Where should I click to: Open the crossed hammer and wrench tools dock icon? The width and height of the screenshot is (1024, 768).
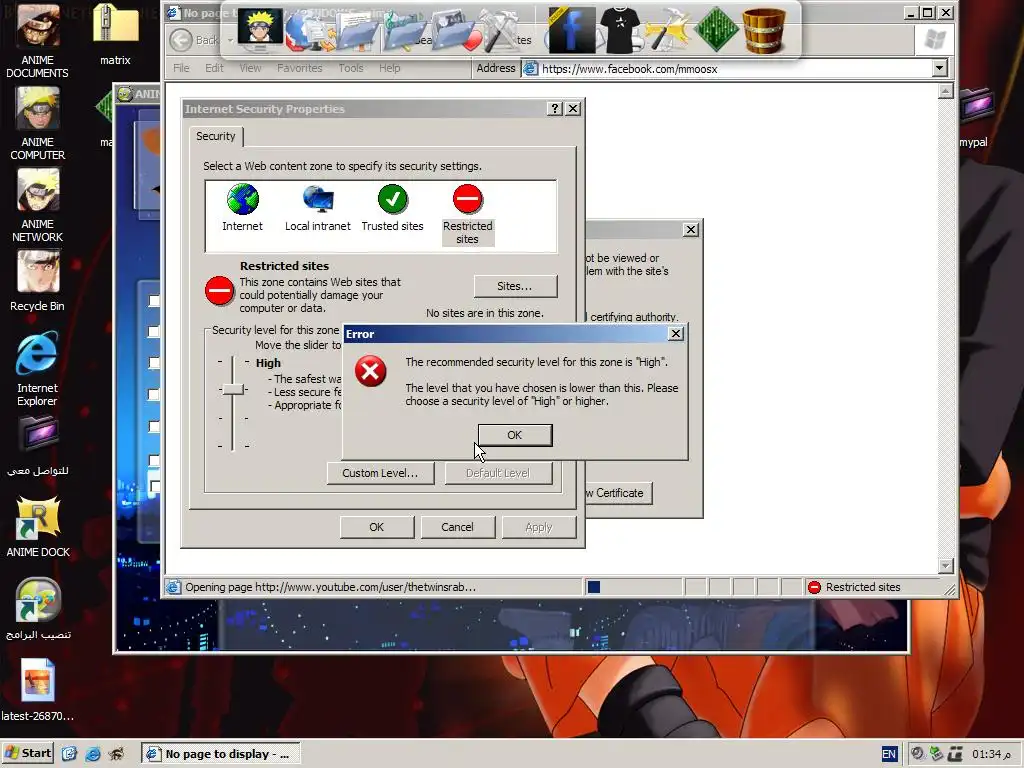click(503, 30)
